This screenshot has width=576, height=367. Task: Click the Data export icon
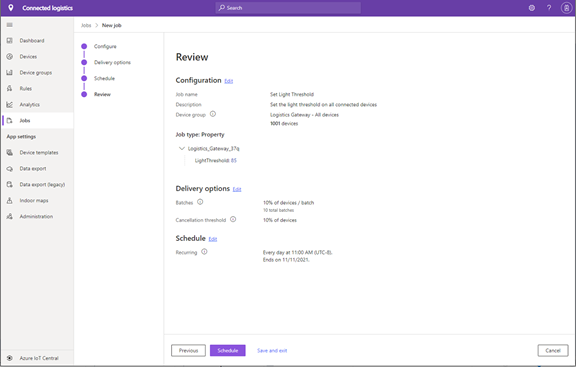[10, 169]
